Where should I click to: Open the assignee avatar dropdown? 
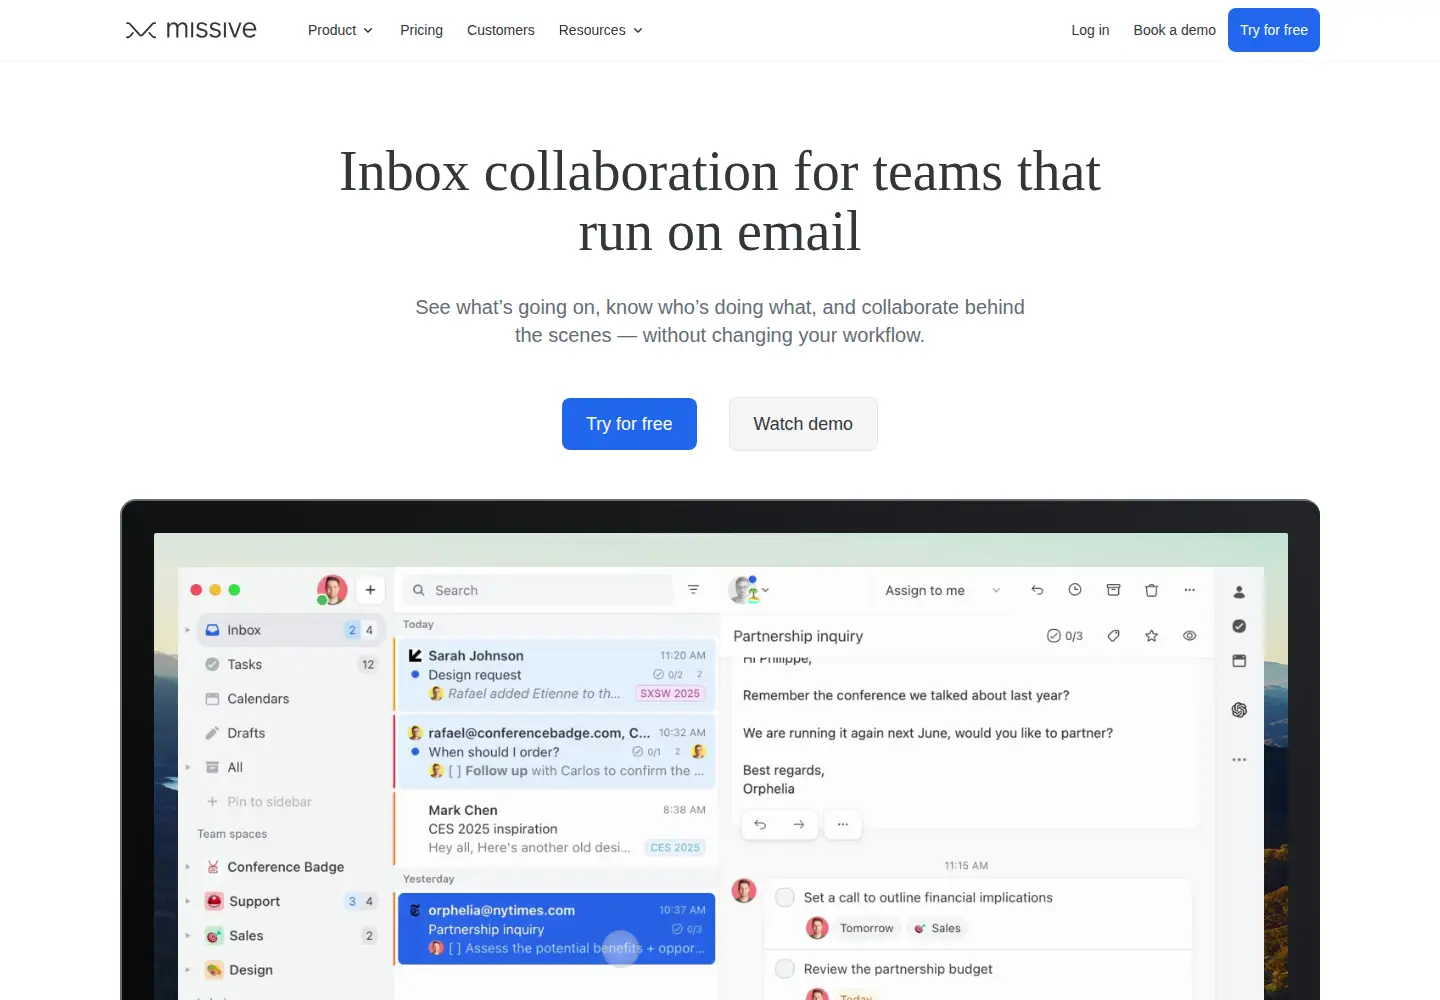(x=750, y=590)
